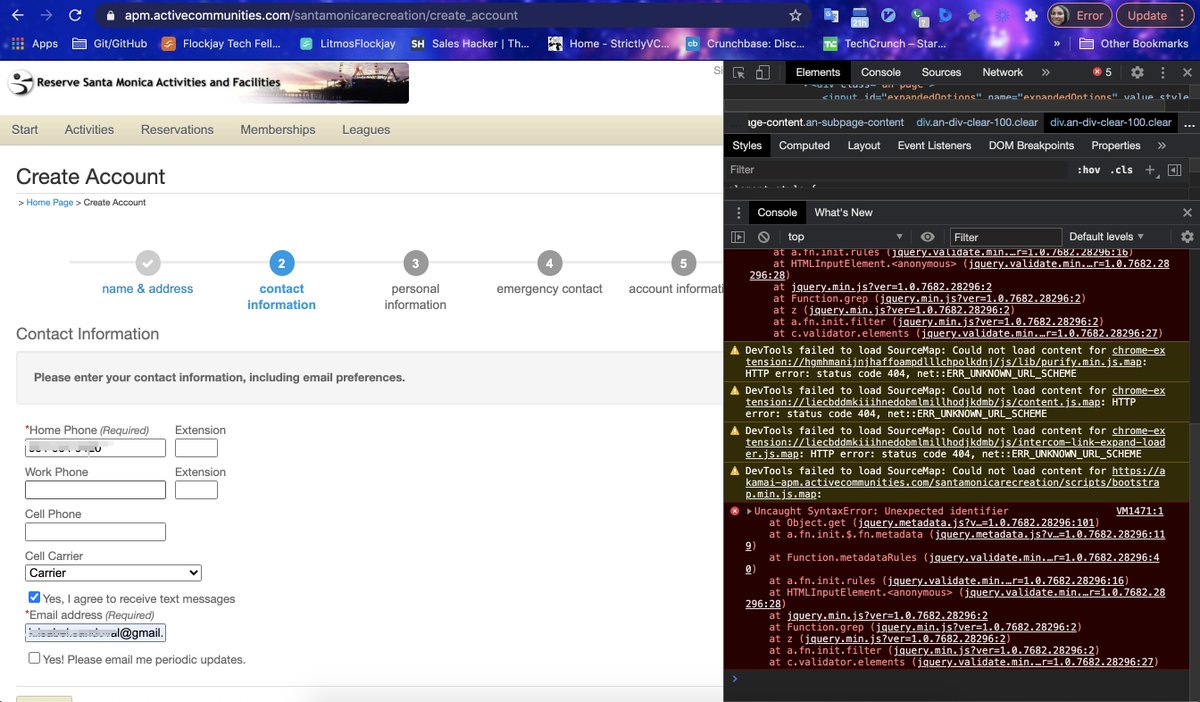Select the div.an-div-clear-100.clear breadcrumb highlighted
The width and height of the screenshot is (1200, 702).
pyautogui.click(x=1110, y=122)
